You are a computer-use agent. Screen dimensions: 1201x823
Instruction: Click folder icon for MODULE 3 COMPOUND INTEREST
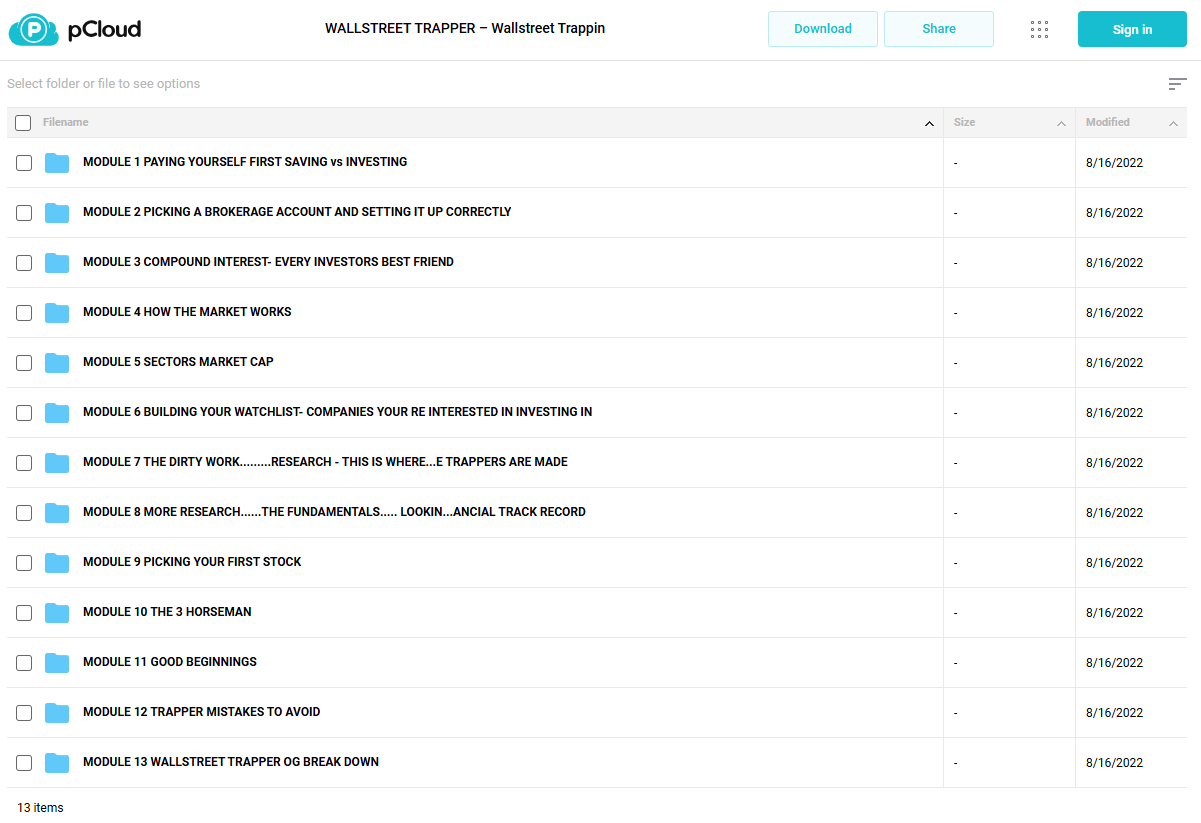click(57, 263)
